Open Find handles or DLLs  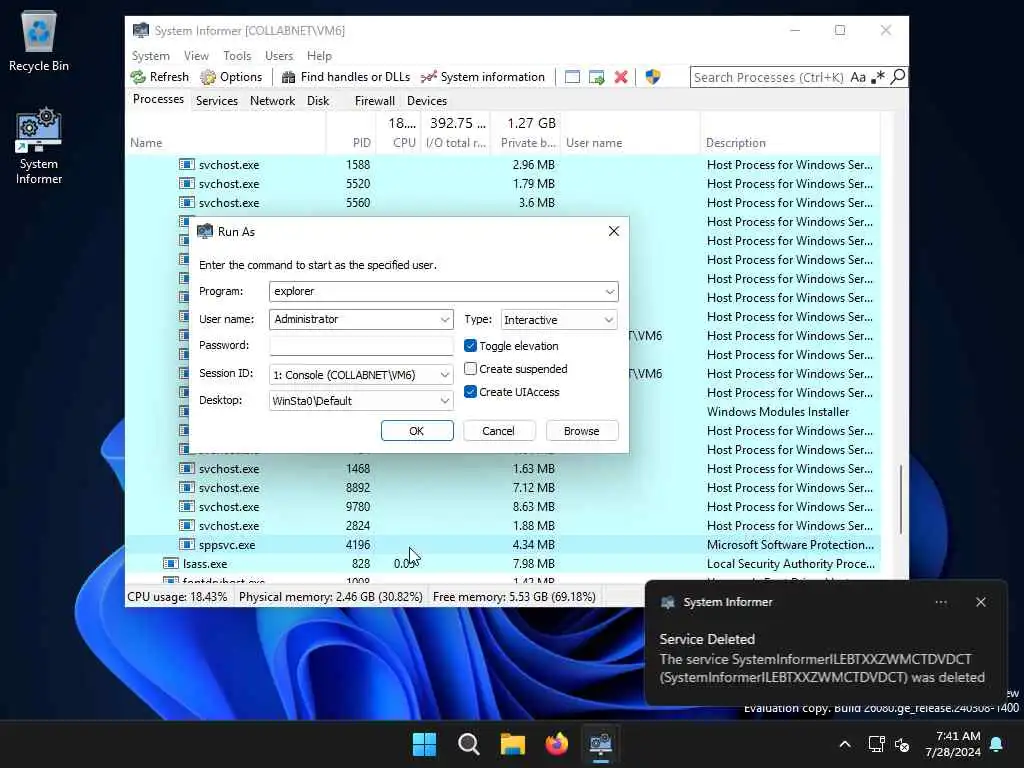coord(346,77)
